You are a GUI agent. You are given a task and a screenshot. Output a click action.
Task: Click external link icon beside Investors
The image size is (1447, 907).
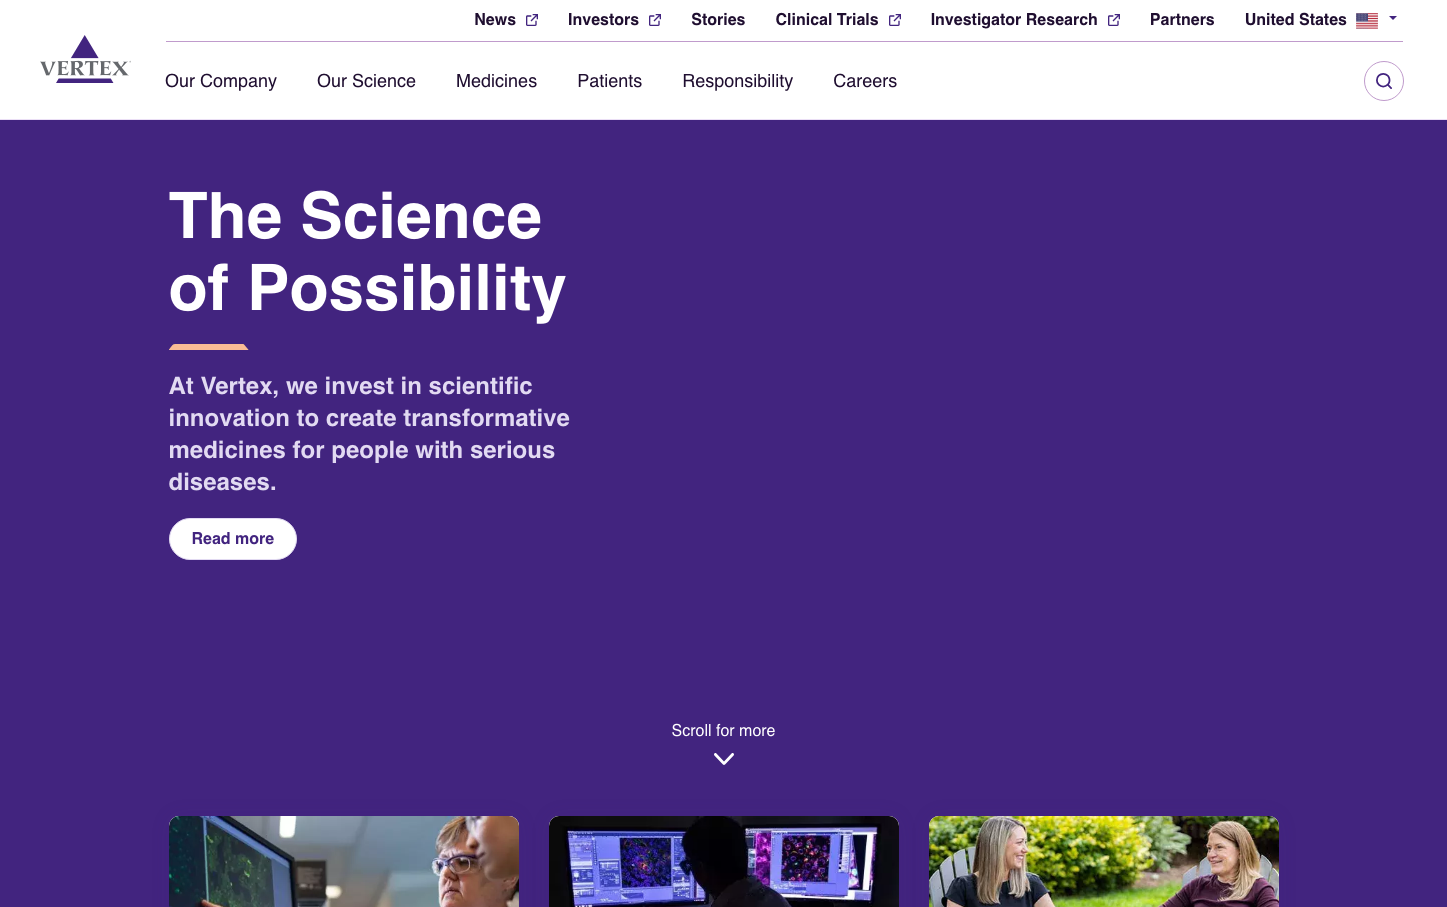click(x=655, y=20)
